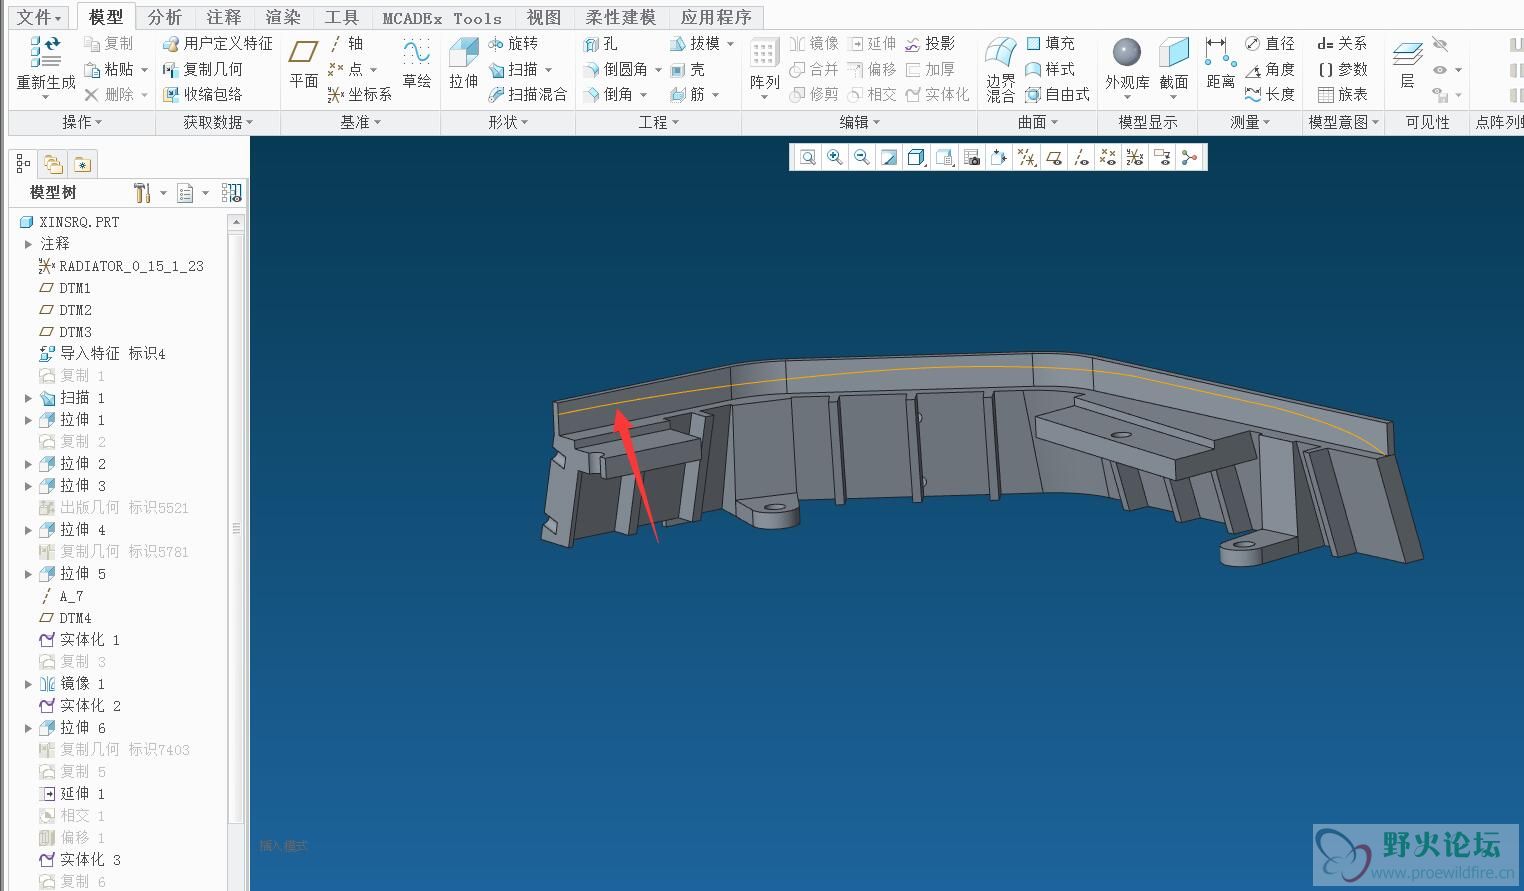1524x891 pixels.
Task: Click the 复制几何 button
Action: coord(203,69)
